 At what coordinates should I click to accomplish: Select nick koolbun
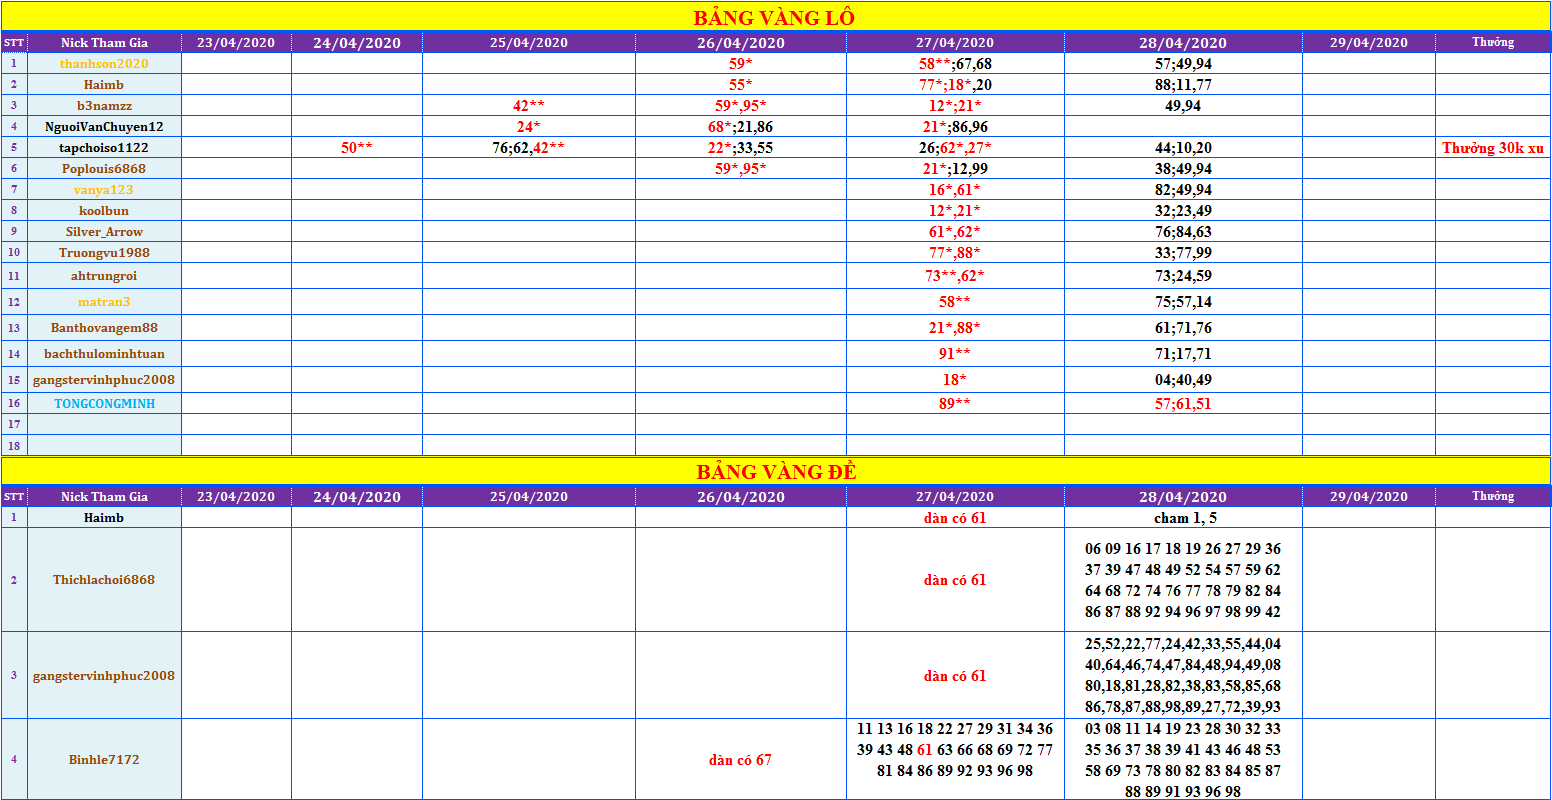[x=104, y=210]
